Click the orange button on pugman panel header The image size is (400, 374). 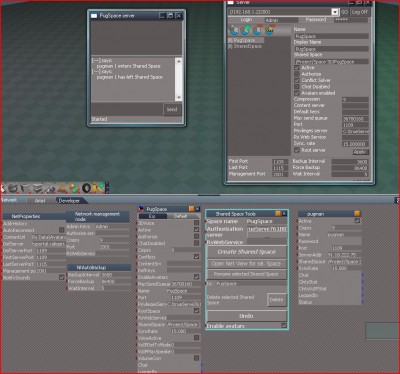tap(357, 213)
